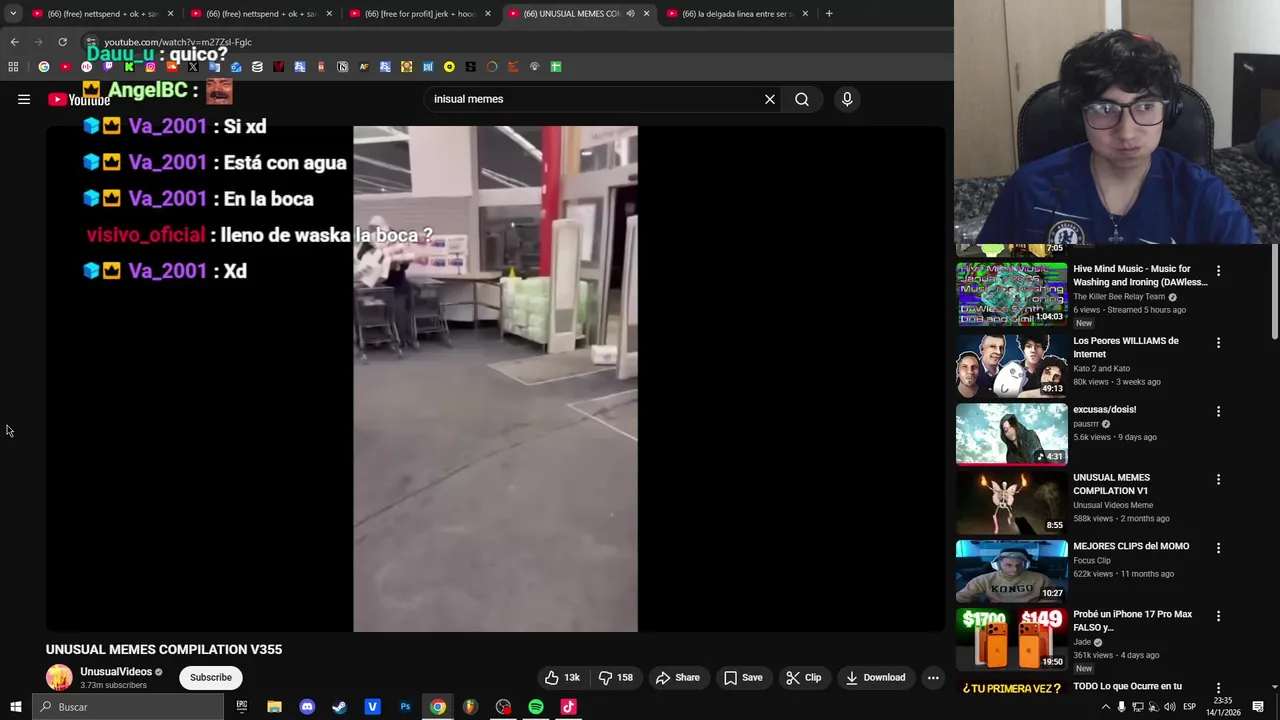
Task: Open TikTok app from the taskbar
Action: coord(568,707)
